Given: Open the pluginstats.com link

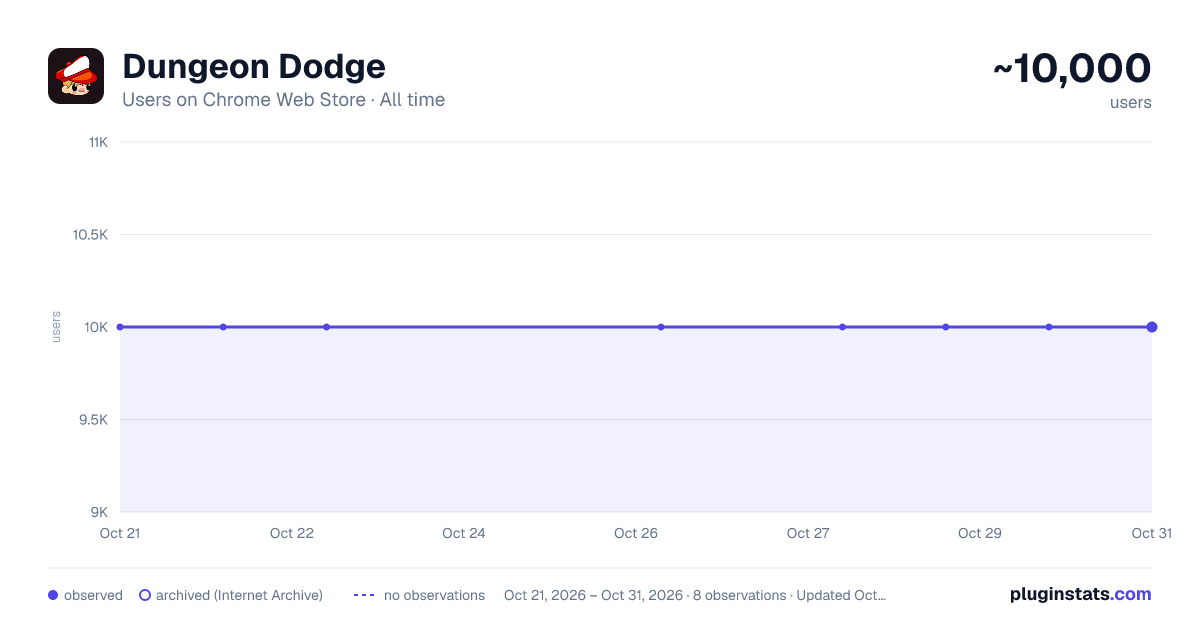Looking at the screenshot, I should (1081, 594).
